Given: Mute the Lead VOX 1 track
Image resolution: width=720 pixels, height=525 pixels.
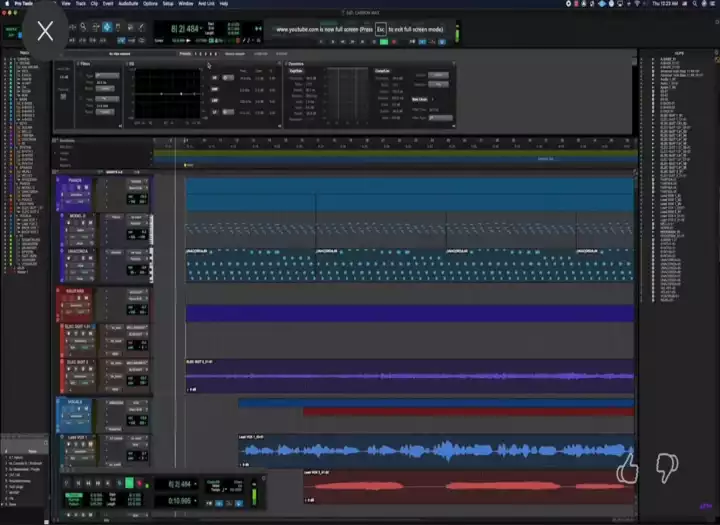Looking at the screenshot, I should pos(90,444).
